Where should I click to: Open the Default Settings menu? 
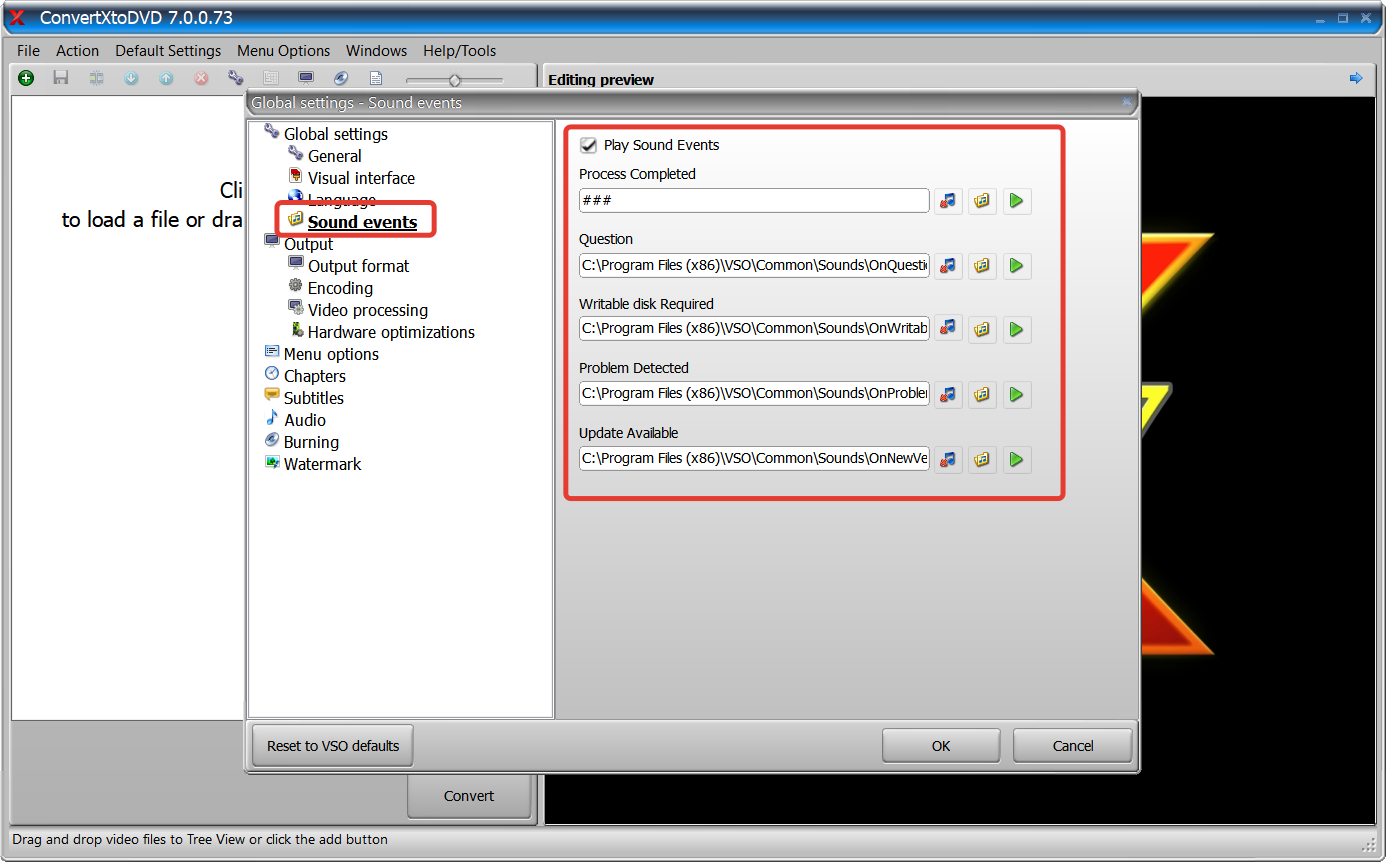coord(168,50)
